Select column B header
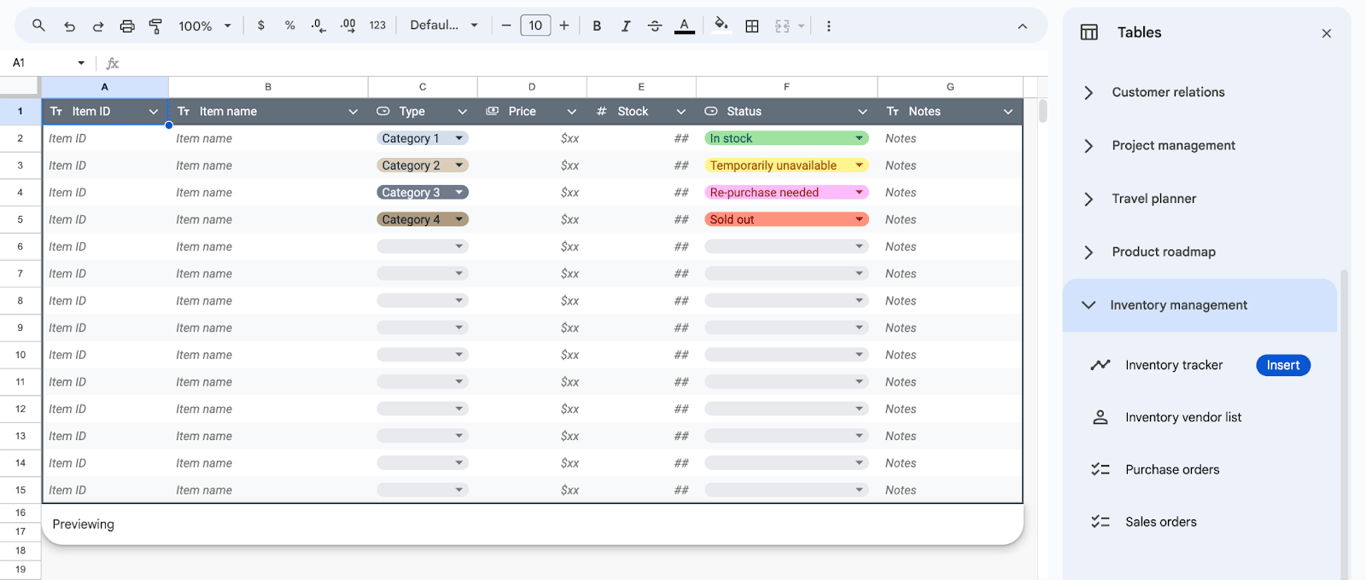This screenshot has width=1366, height=580. tap(268, 87)
